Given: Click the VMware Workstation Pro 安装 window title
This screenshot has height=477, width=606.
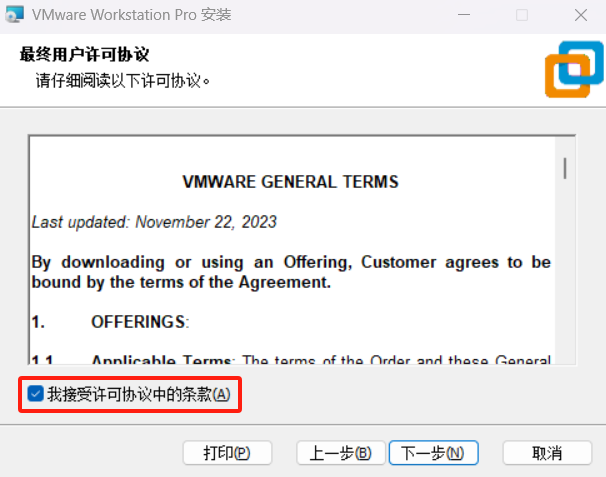Looking at the screenshot, I should 131,15.
